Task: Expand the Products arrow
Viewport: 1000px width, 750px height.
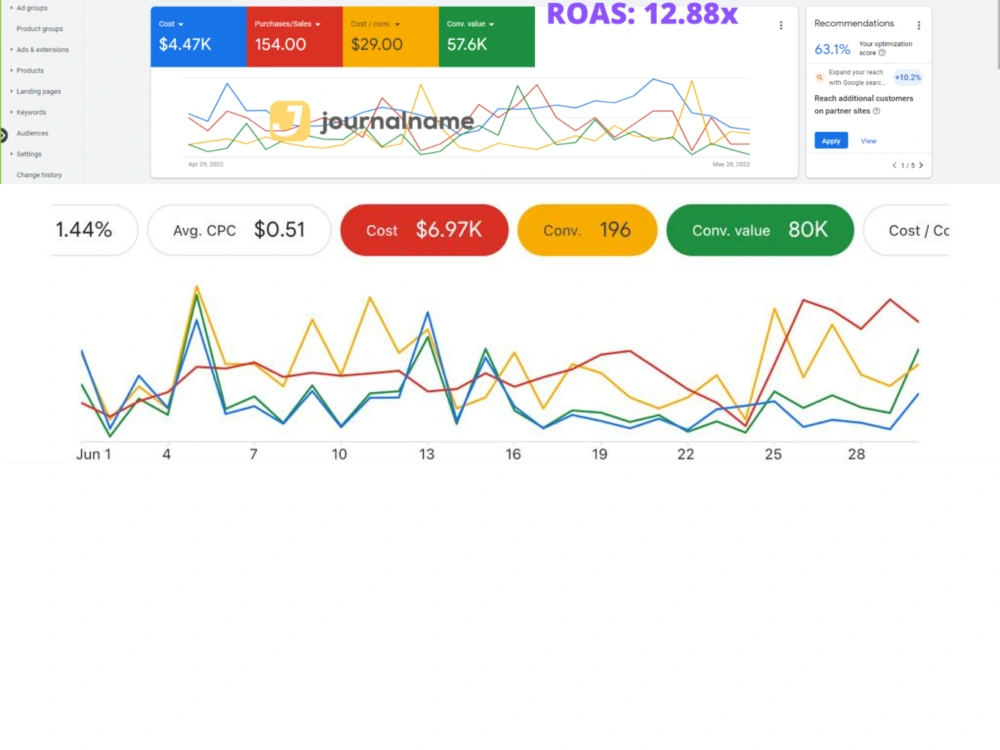Action: coord(11,70)
